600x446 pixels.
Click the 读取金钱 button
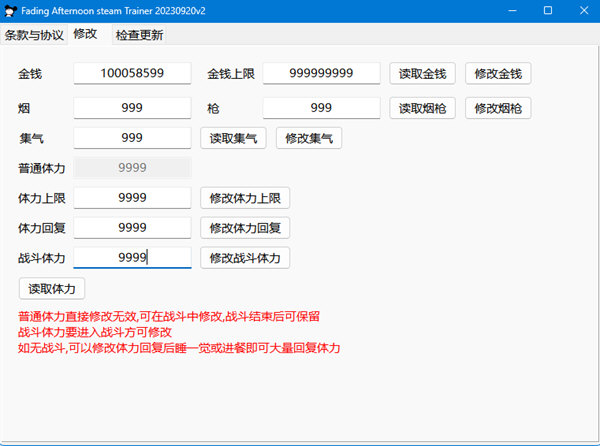422,73
